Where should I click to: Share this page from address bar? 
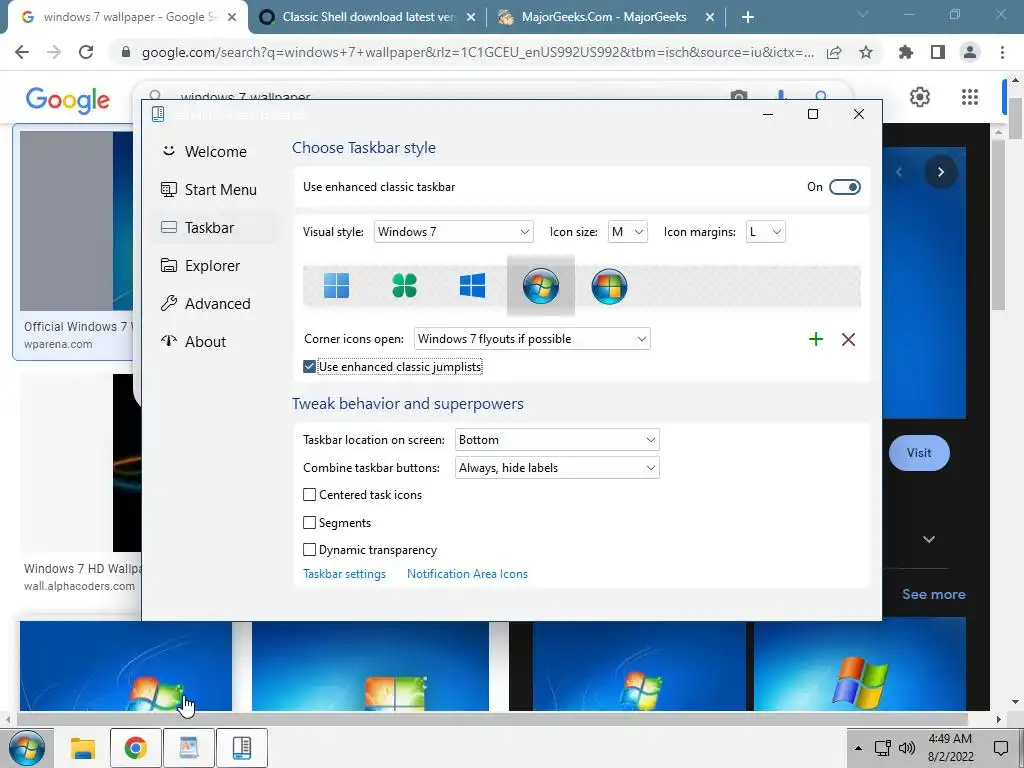(834, 52)
